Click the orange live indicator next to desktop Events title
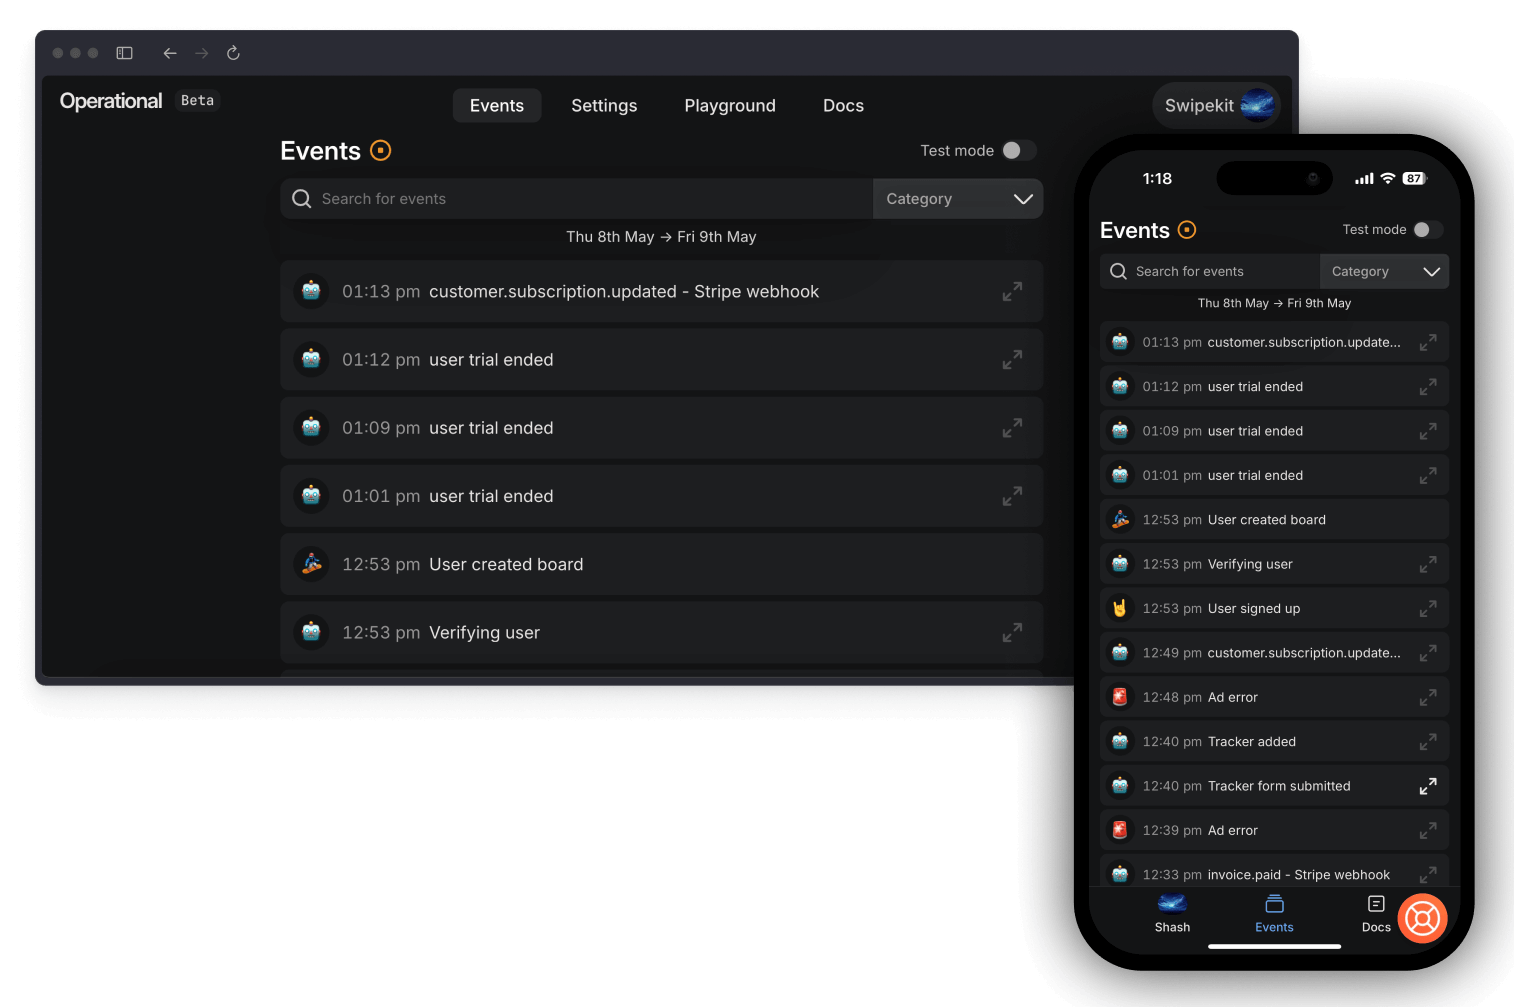Screen dimensions: 1514x1007 (381, 150)
